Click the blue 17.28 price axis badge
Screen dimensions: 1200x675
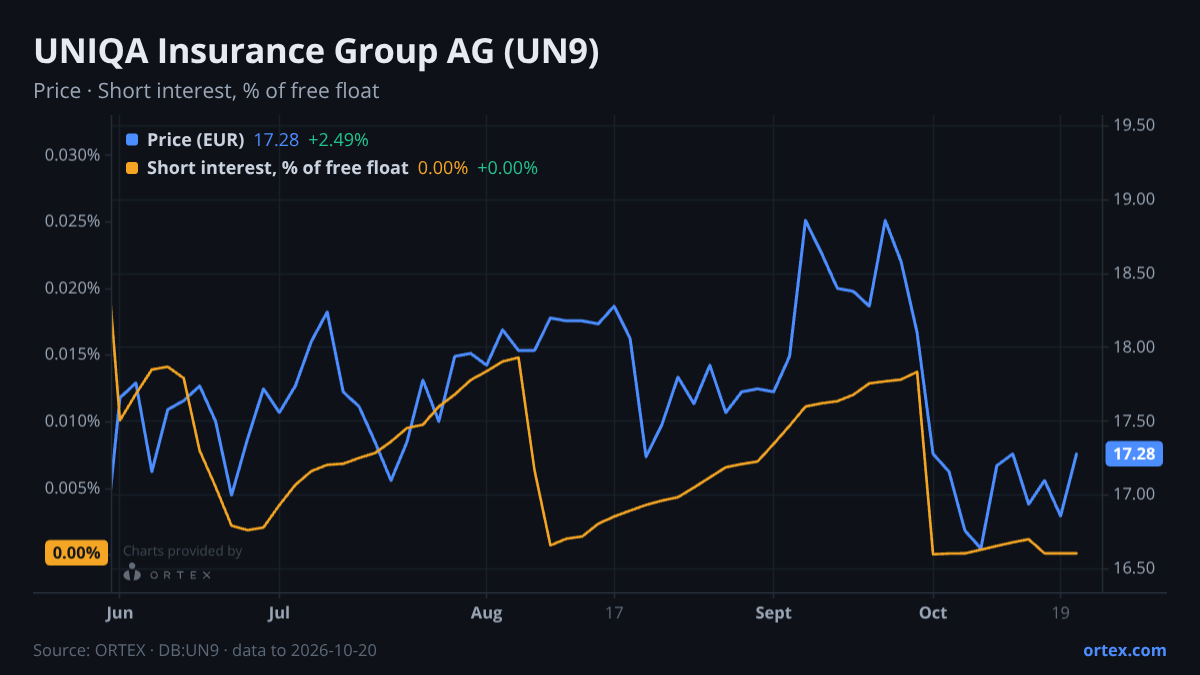pyautogui.click(x=1134, y=454)
